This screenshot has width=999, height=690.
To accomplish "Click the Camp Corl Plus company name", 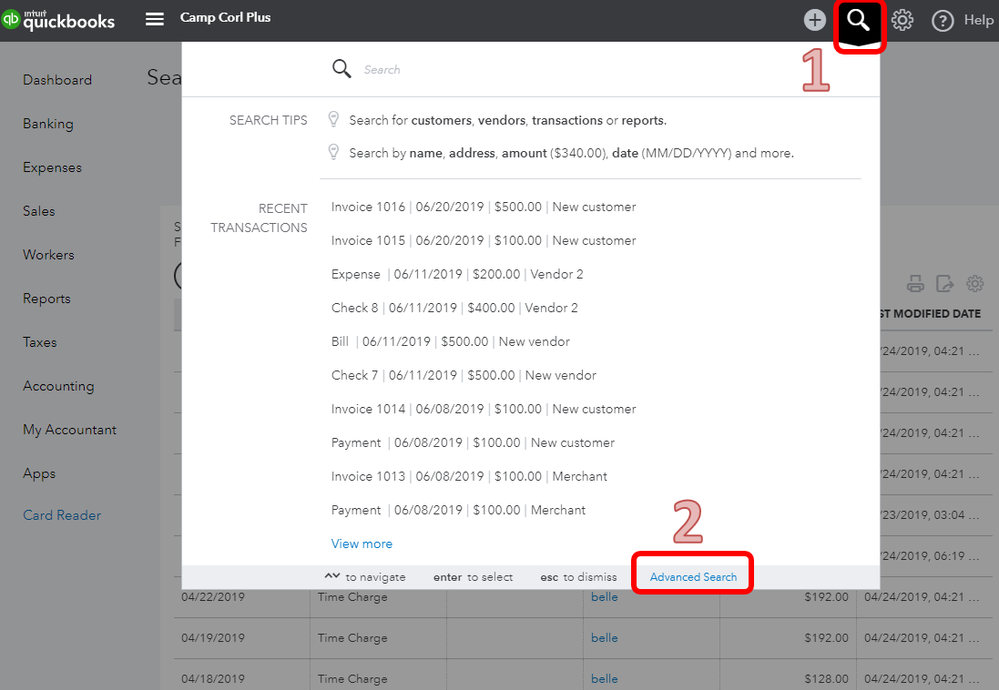I will pos(225,18).
